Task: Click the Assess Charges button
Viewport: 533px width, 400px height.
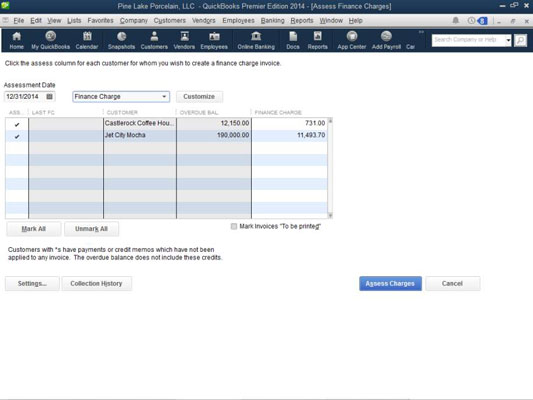Action: [390, 283]
